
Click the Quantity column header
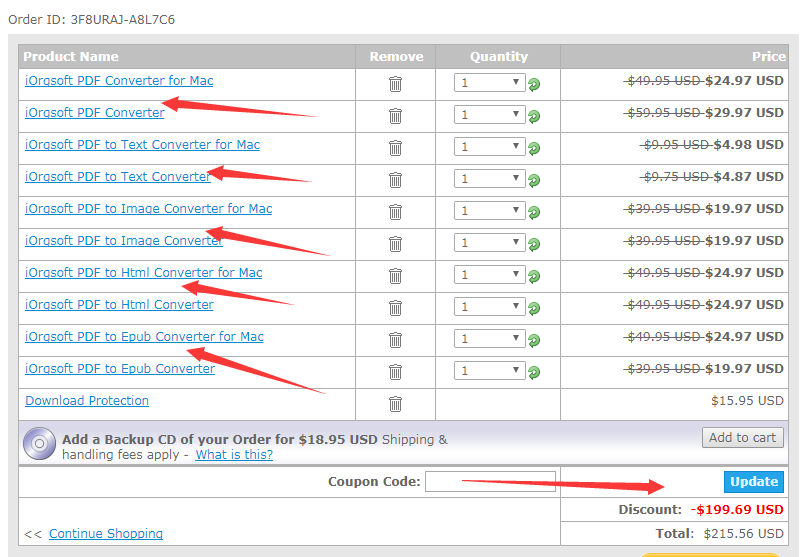click(498, 57)
